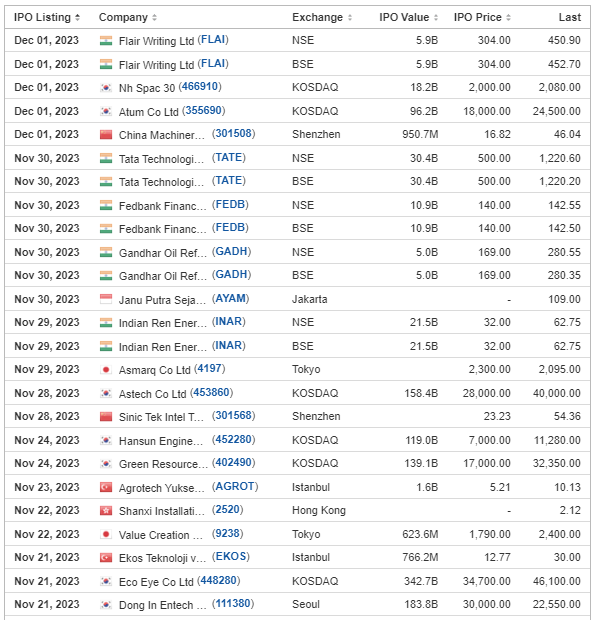Image resolution: width=595 pixels, height=620 pixels.
Task: Click India flag beside Gandhar Oil NSE row
Action: click(106, 253)
